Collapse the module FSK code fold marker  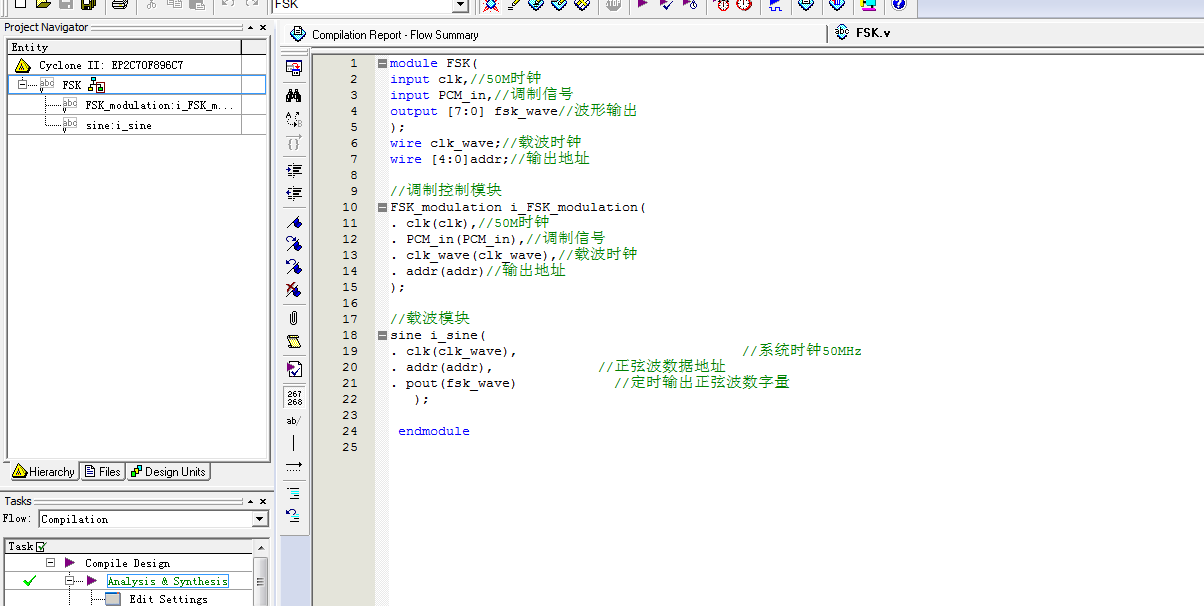[x=382, y=63]
